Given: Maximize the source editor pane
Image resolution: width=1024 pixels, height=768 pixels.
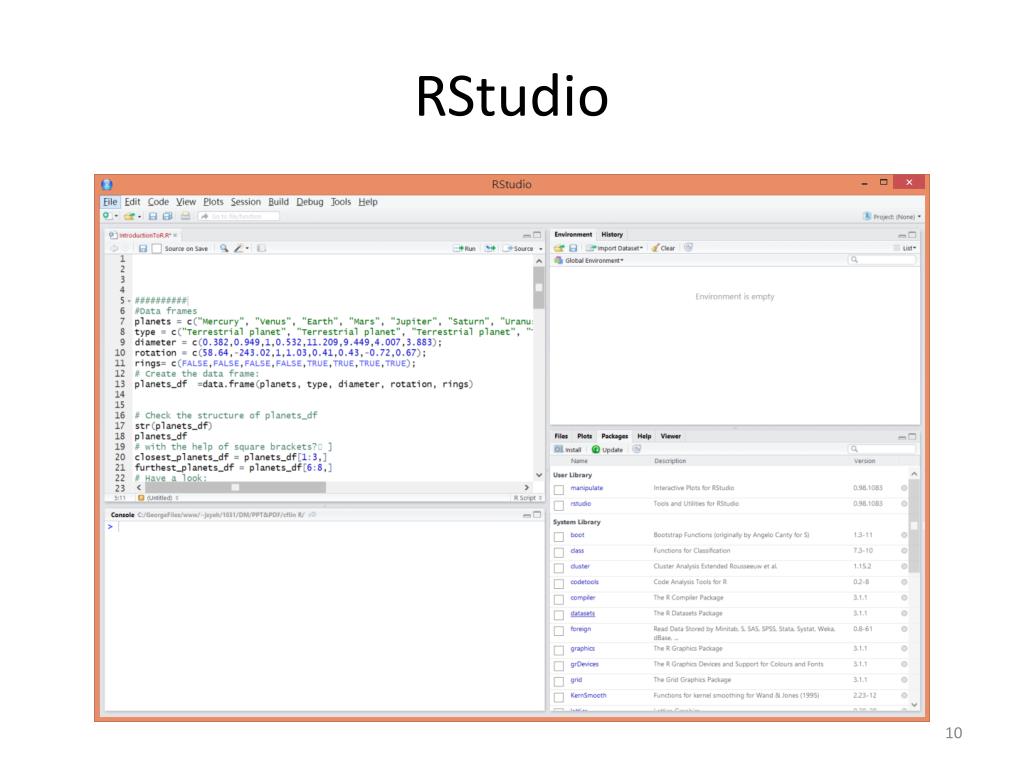Looking at the screenshot, I should [537, 235].
